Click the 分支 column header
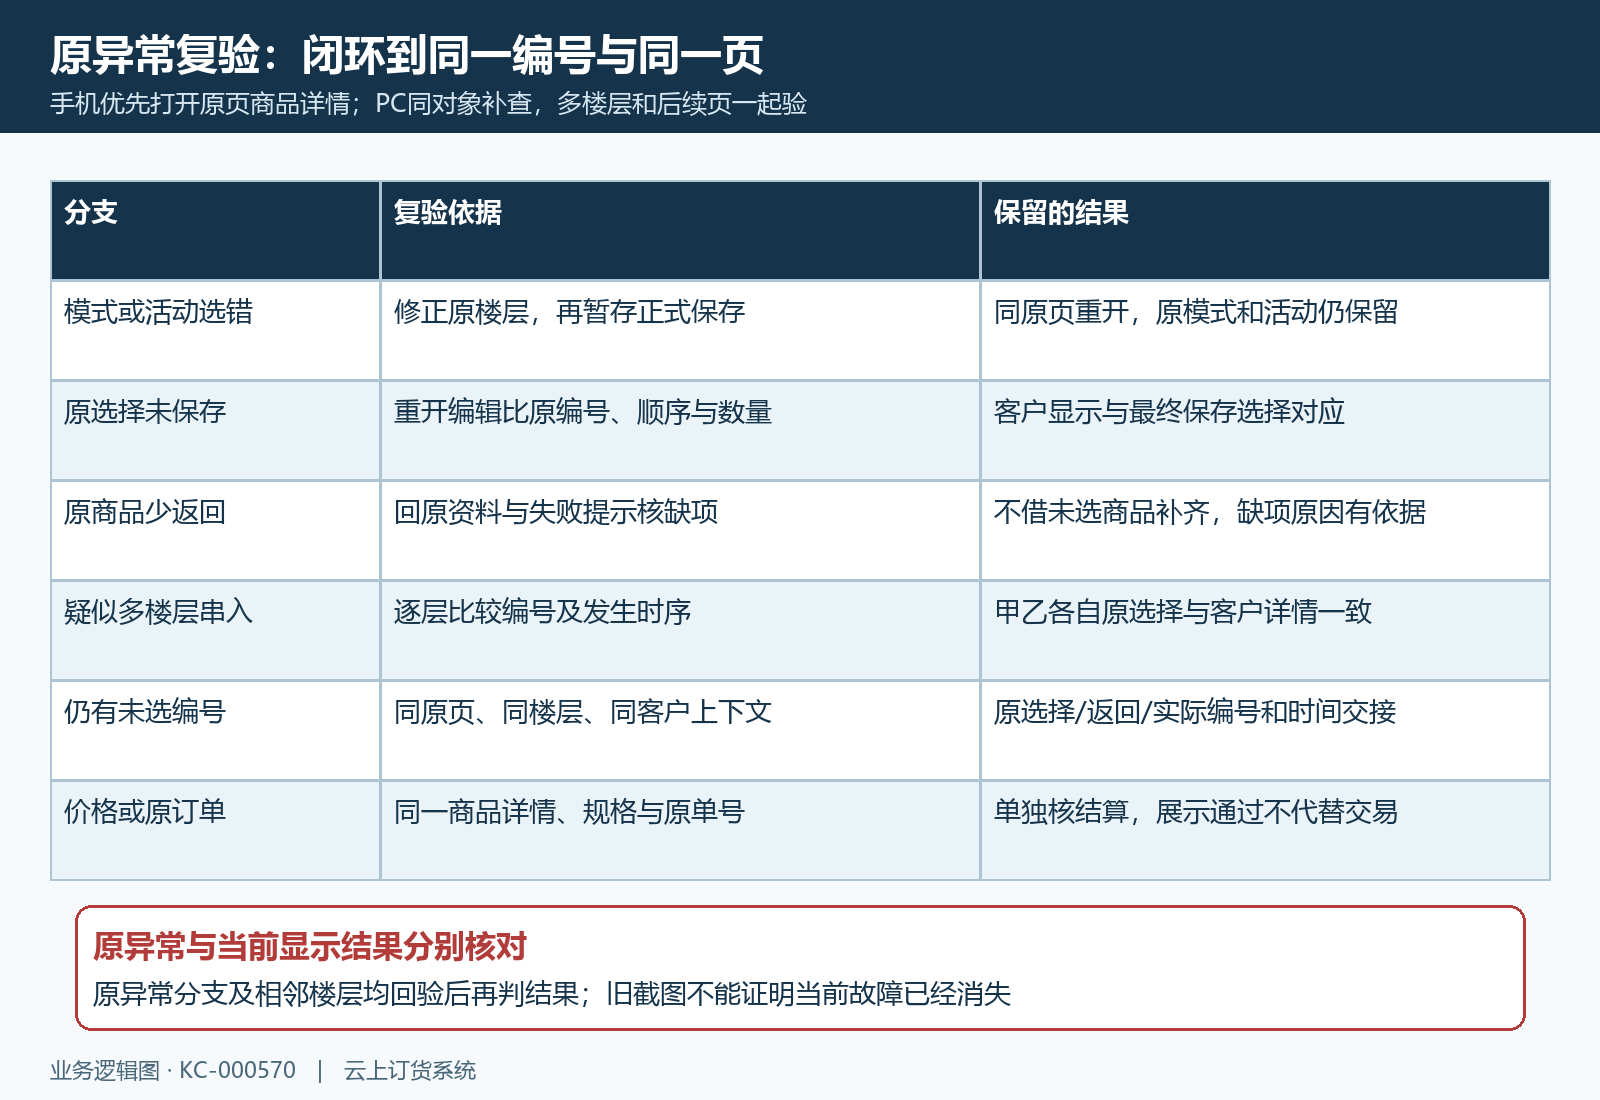Screen dimensions: 1600x1100 click(216, 231)
